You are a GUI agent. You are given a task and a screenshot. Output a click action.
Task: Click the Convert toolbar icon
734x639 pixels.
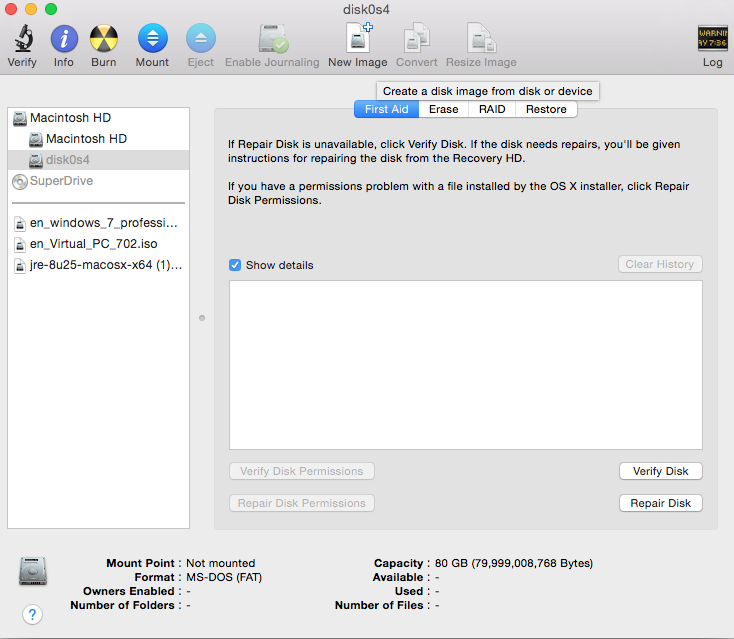click(x=417, y=38)
